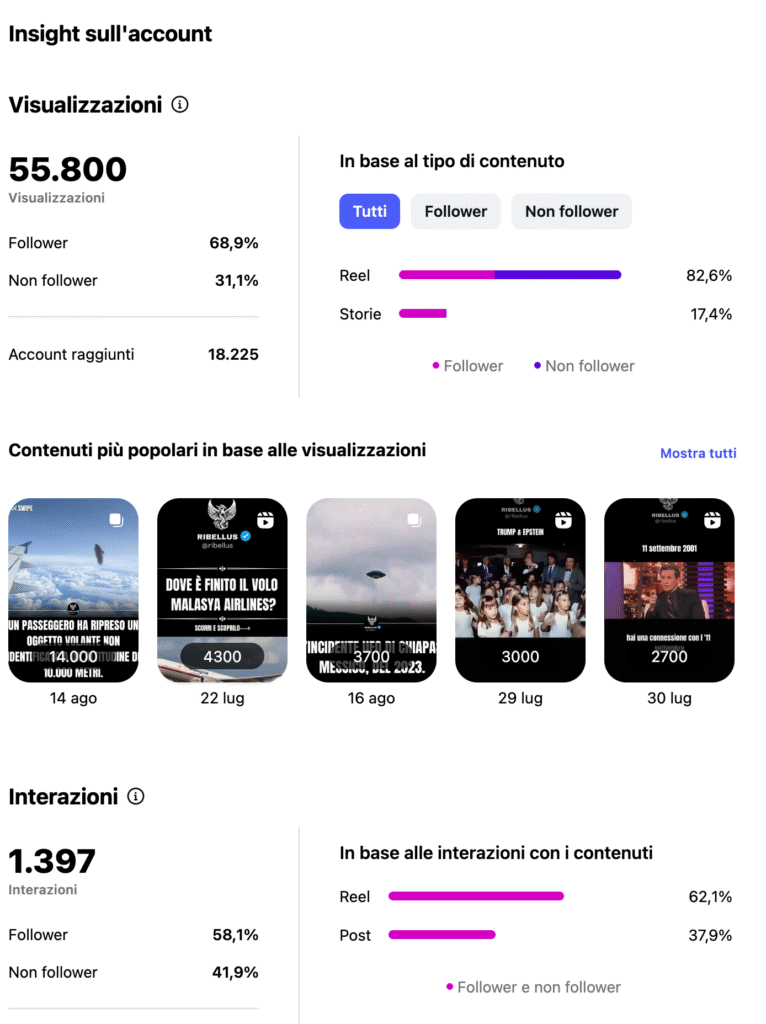Switch to the Non follower filter
766x1024 pixels.
tap(571, 211)
